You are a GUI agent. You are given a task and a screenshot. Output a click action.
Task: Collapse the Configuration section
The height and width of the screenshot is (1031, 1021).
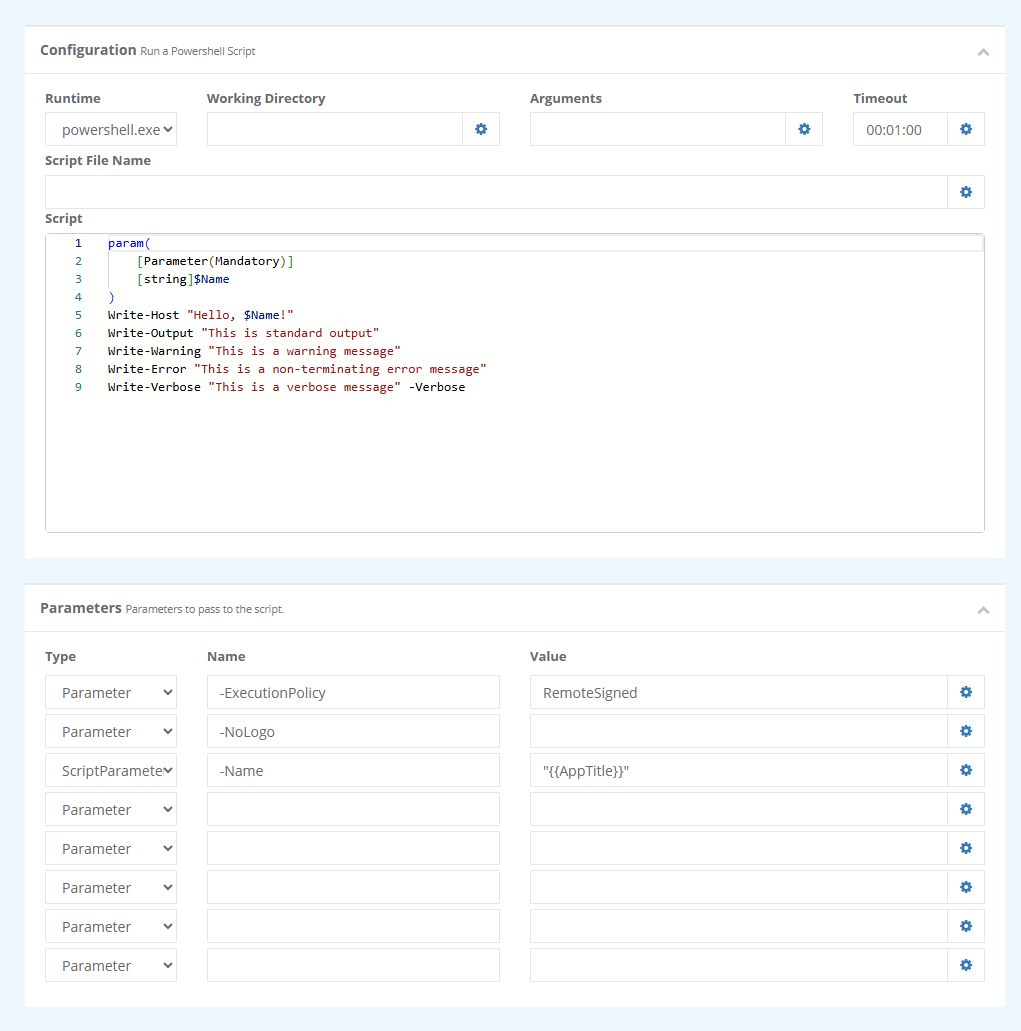[x=983, y=50]
